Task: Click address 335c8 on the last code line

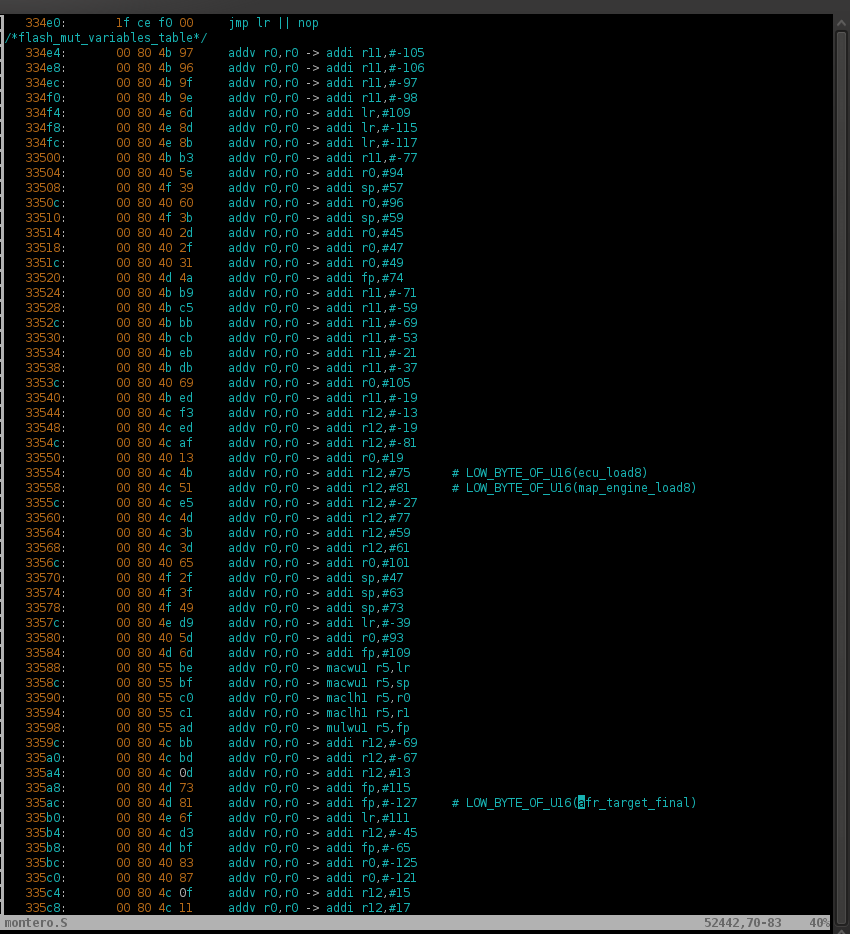Action: (45, 908)
